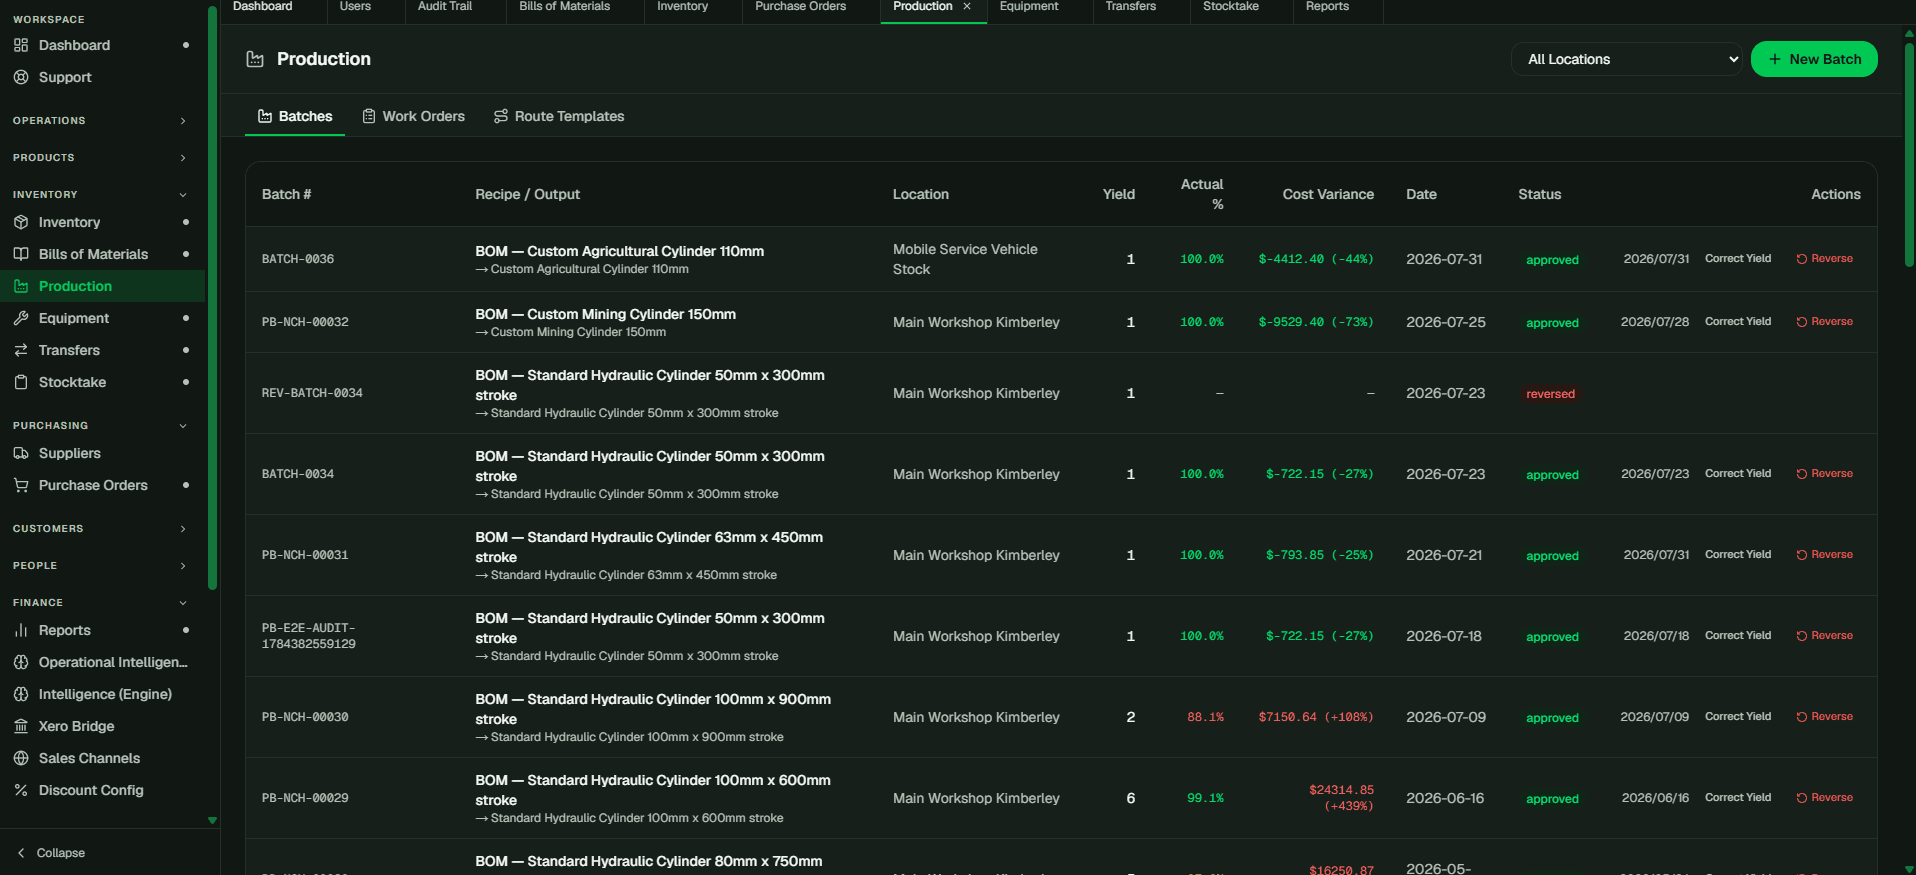Click the Cost Variance column header
The image size is (1916, 875).
pos(1328,194)
